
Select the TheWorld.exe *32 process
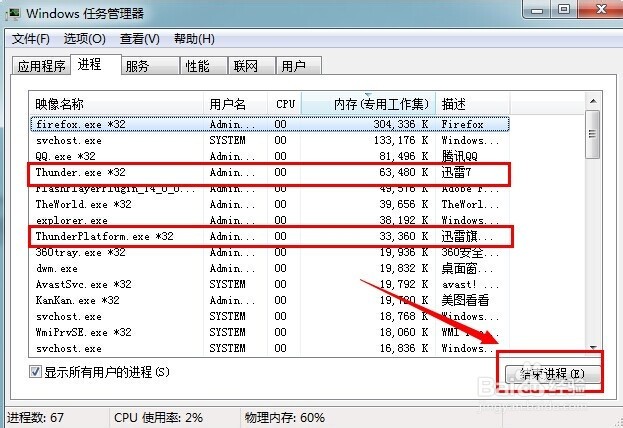pyautogui.click(x=270, y=204)
